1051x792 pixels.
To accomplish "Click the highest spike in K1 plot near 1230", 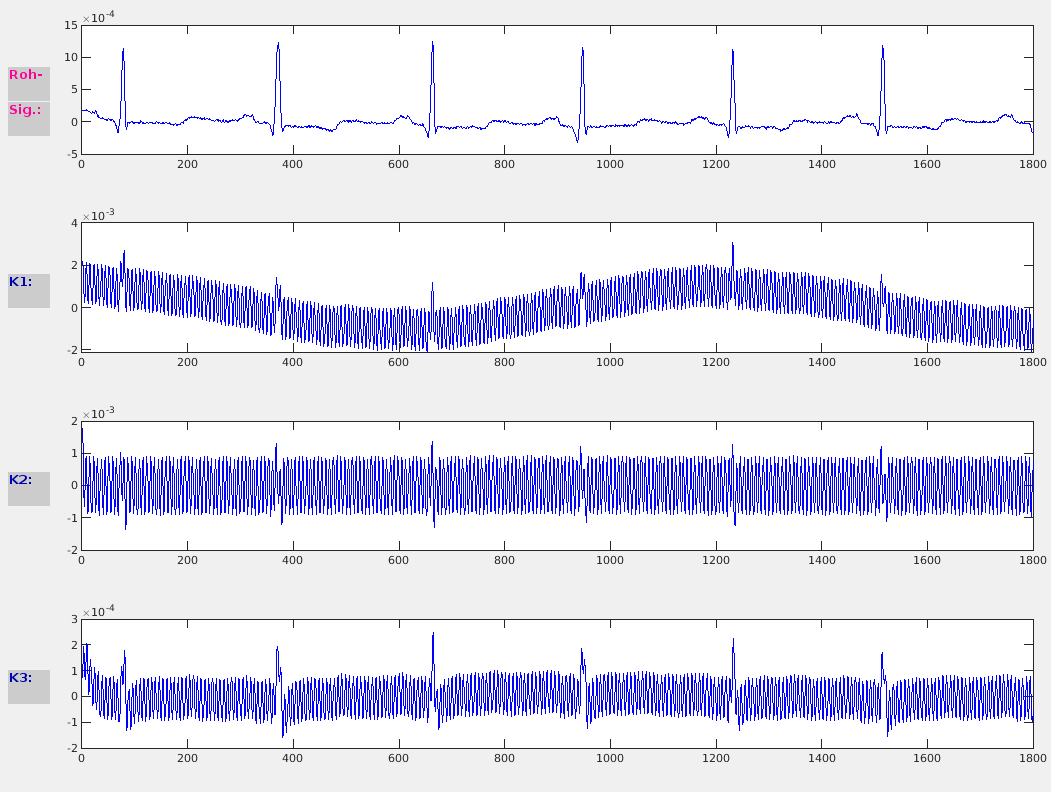I will pos(732,246).
